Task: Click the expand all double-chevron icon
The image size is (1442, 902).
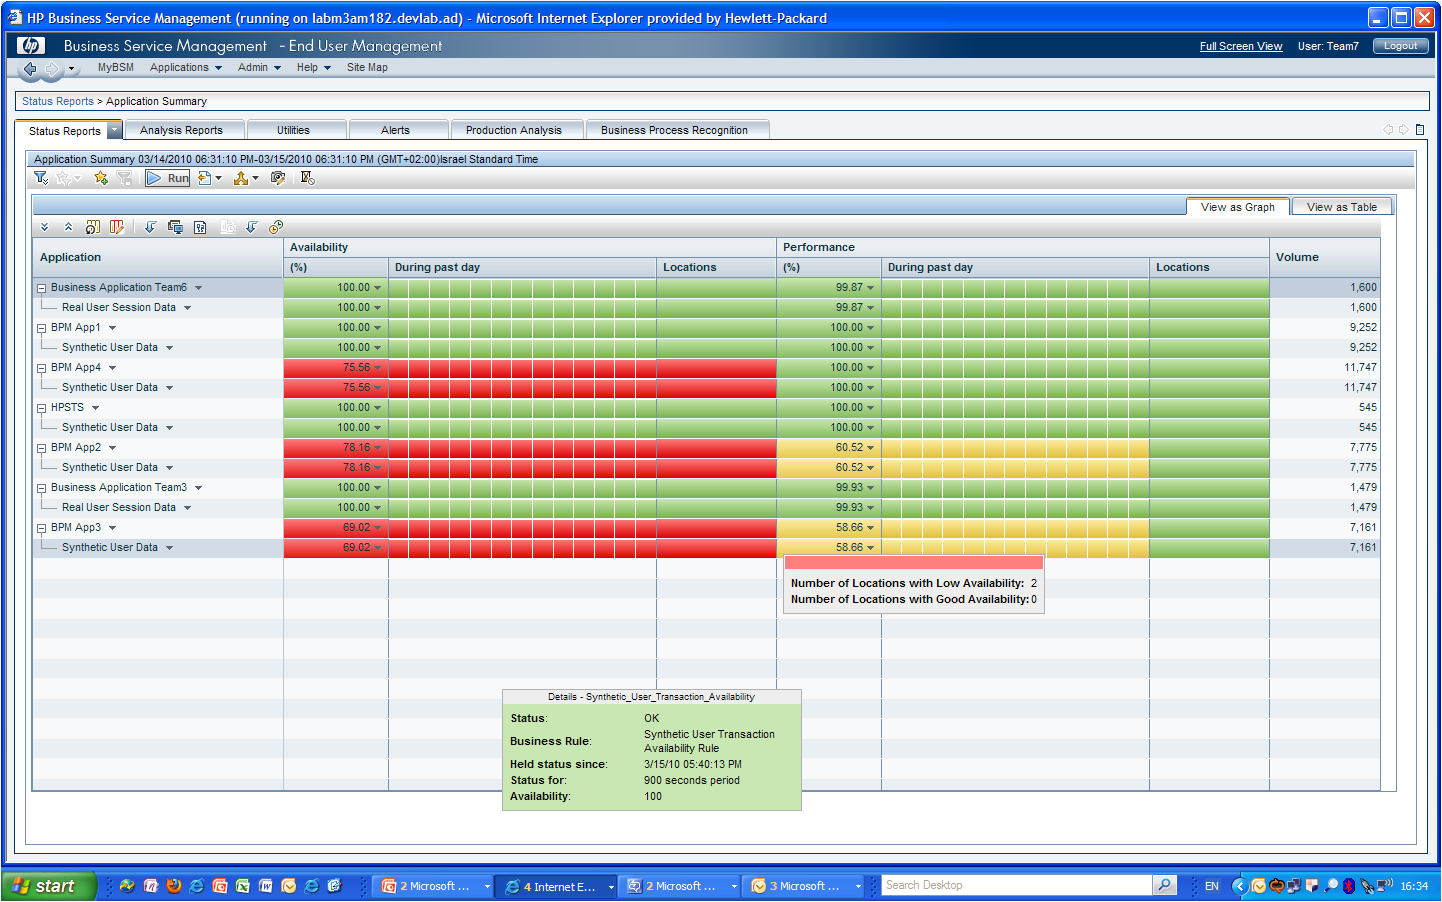Action: point(44,227)
